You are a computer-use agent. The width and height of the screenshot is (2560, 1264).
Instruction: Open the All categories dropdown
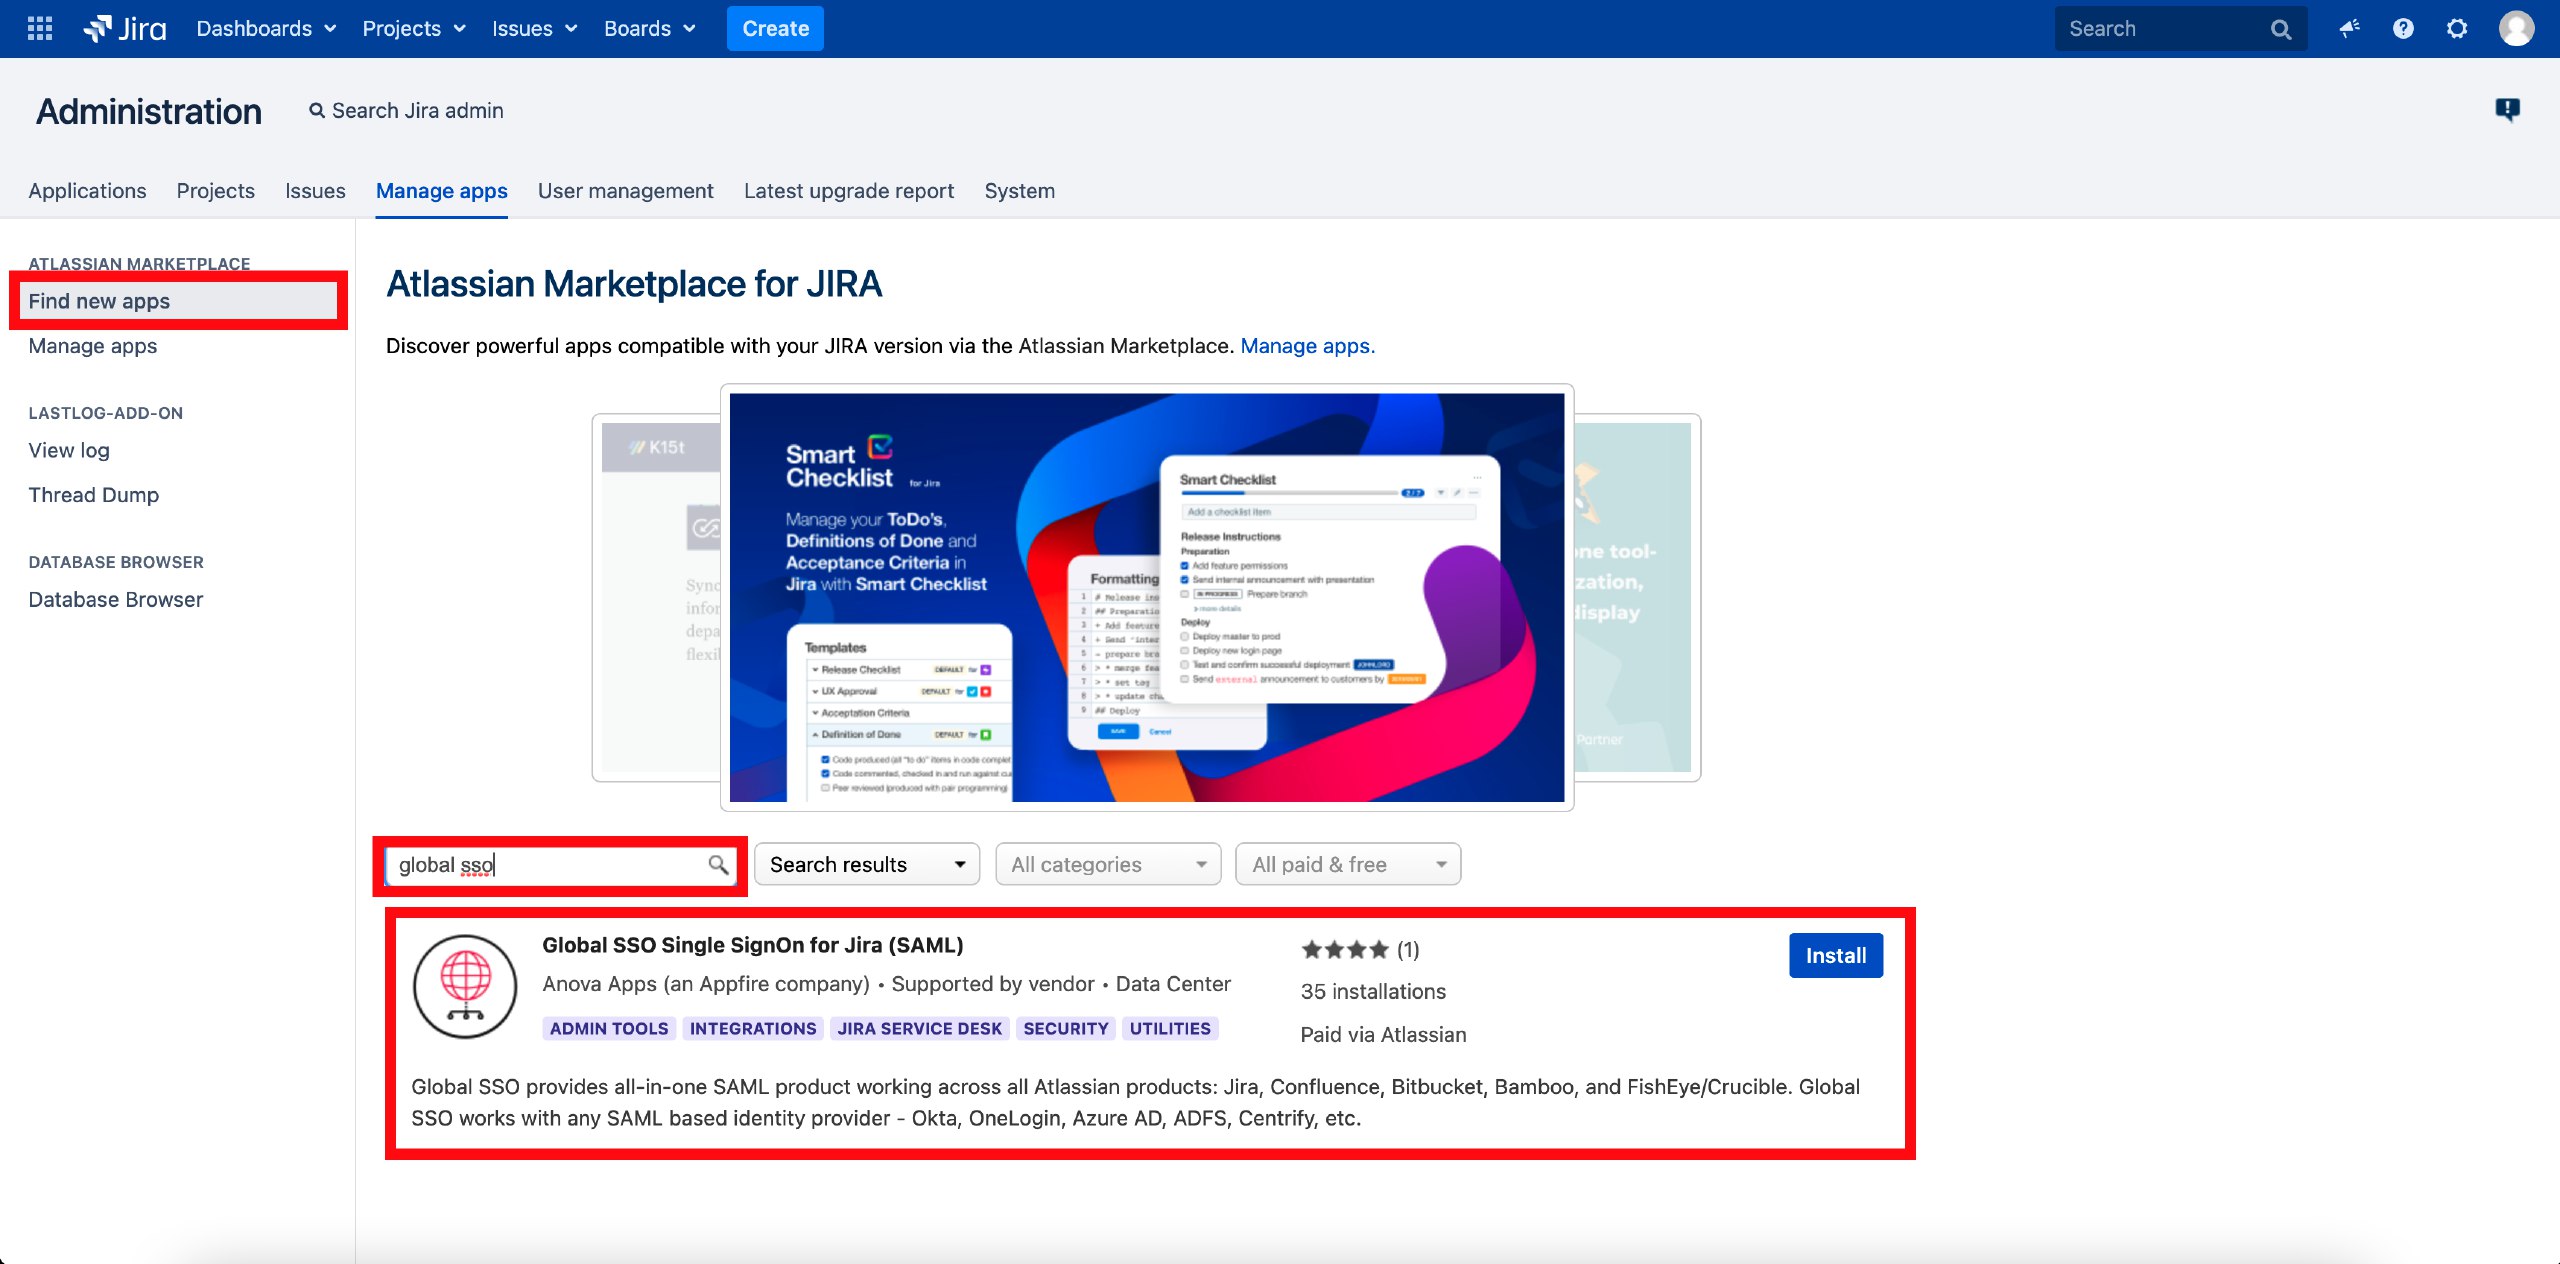(1108, 864)
